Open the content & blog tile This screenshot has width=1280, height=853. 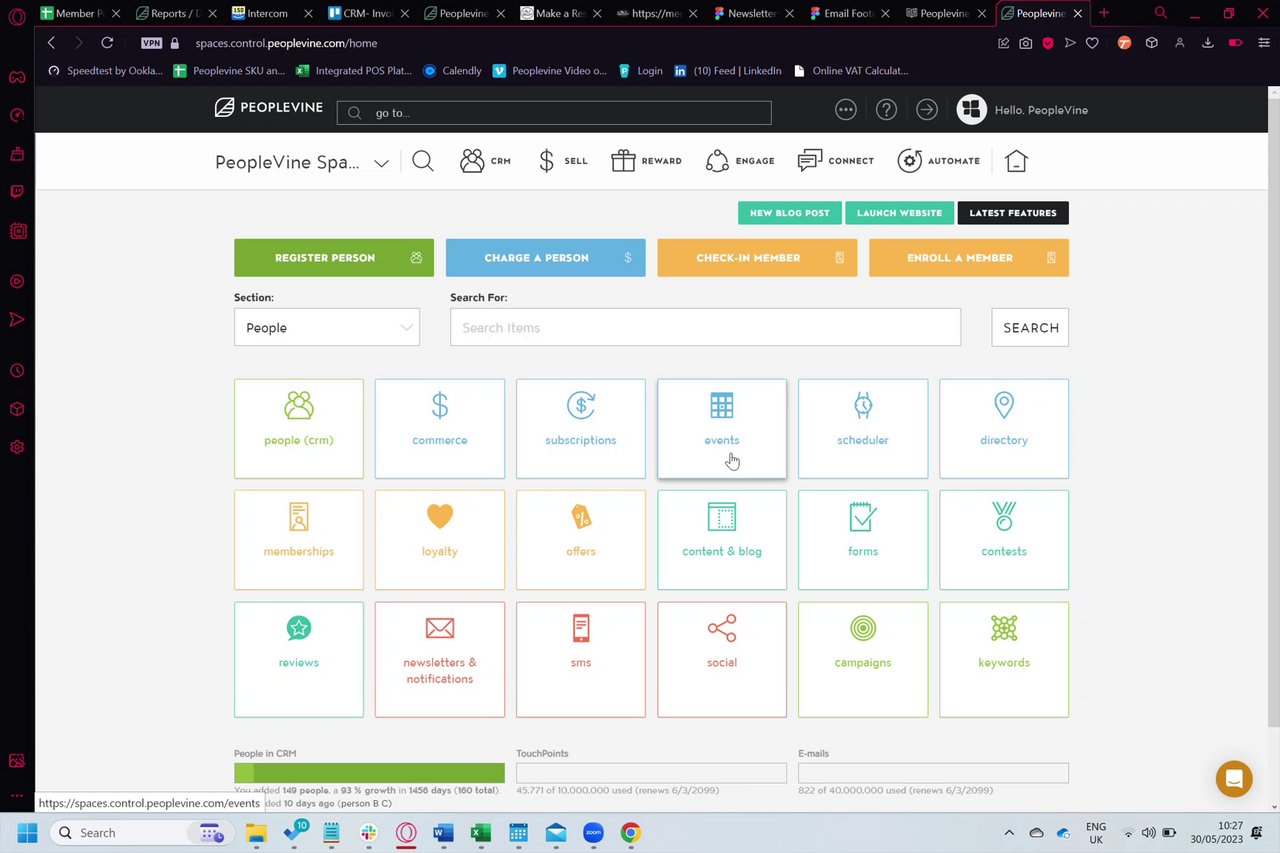tap(722, 540)
